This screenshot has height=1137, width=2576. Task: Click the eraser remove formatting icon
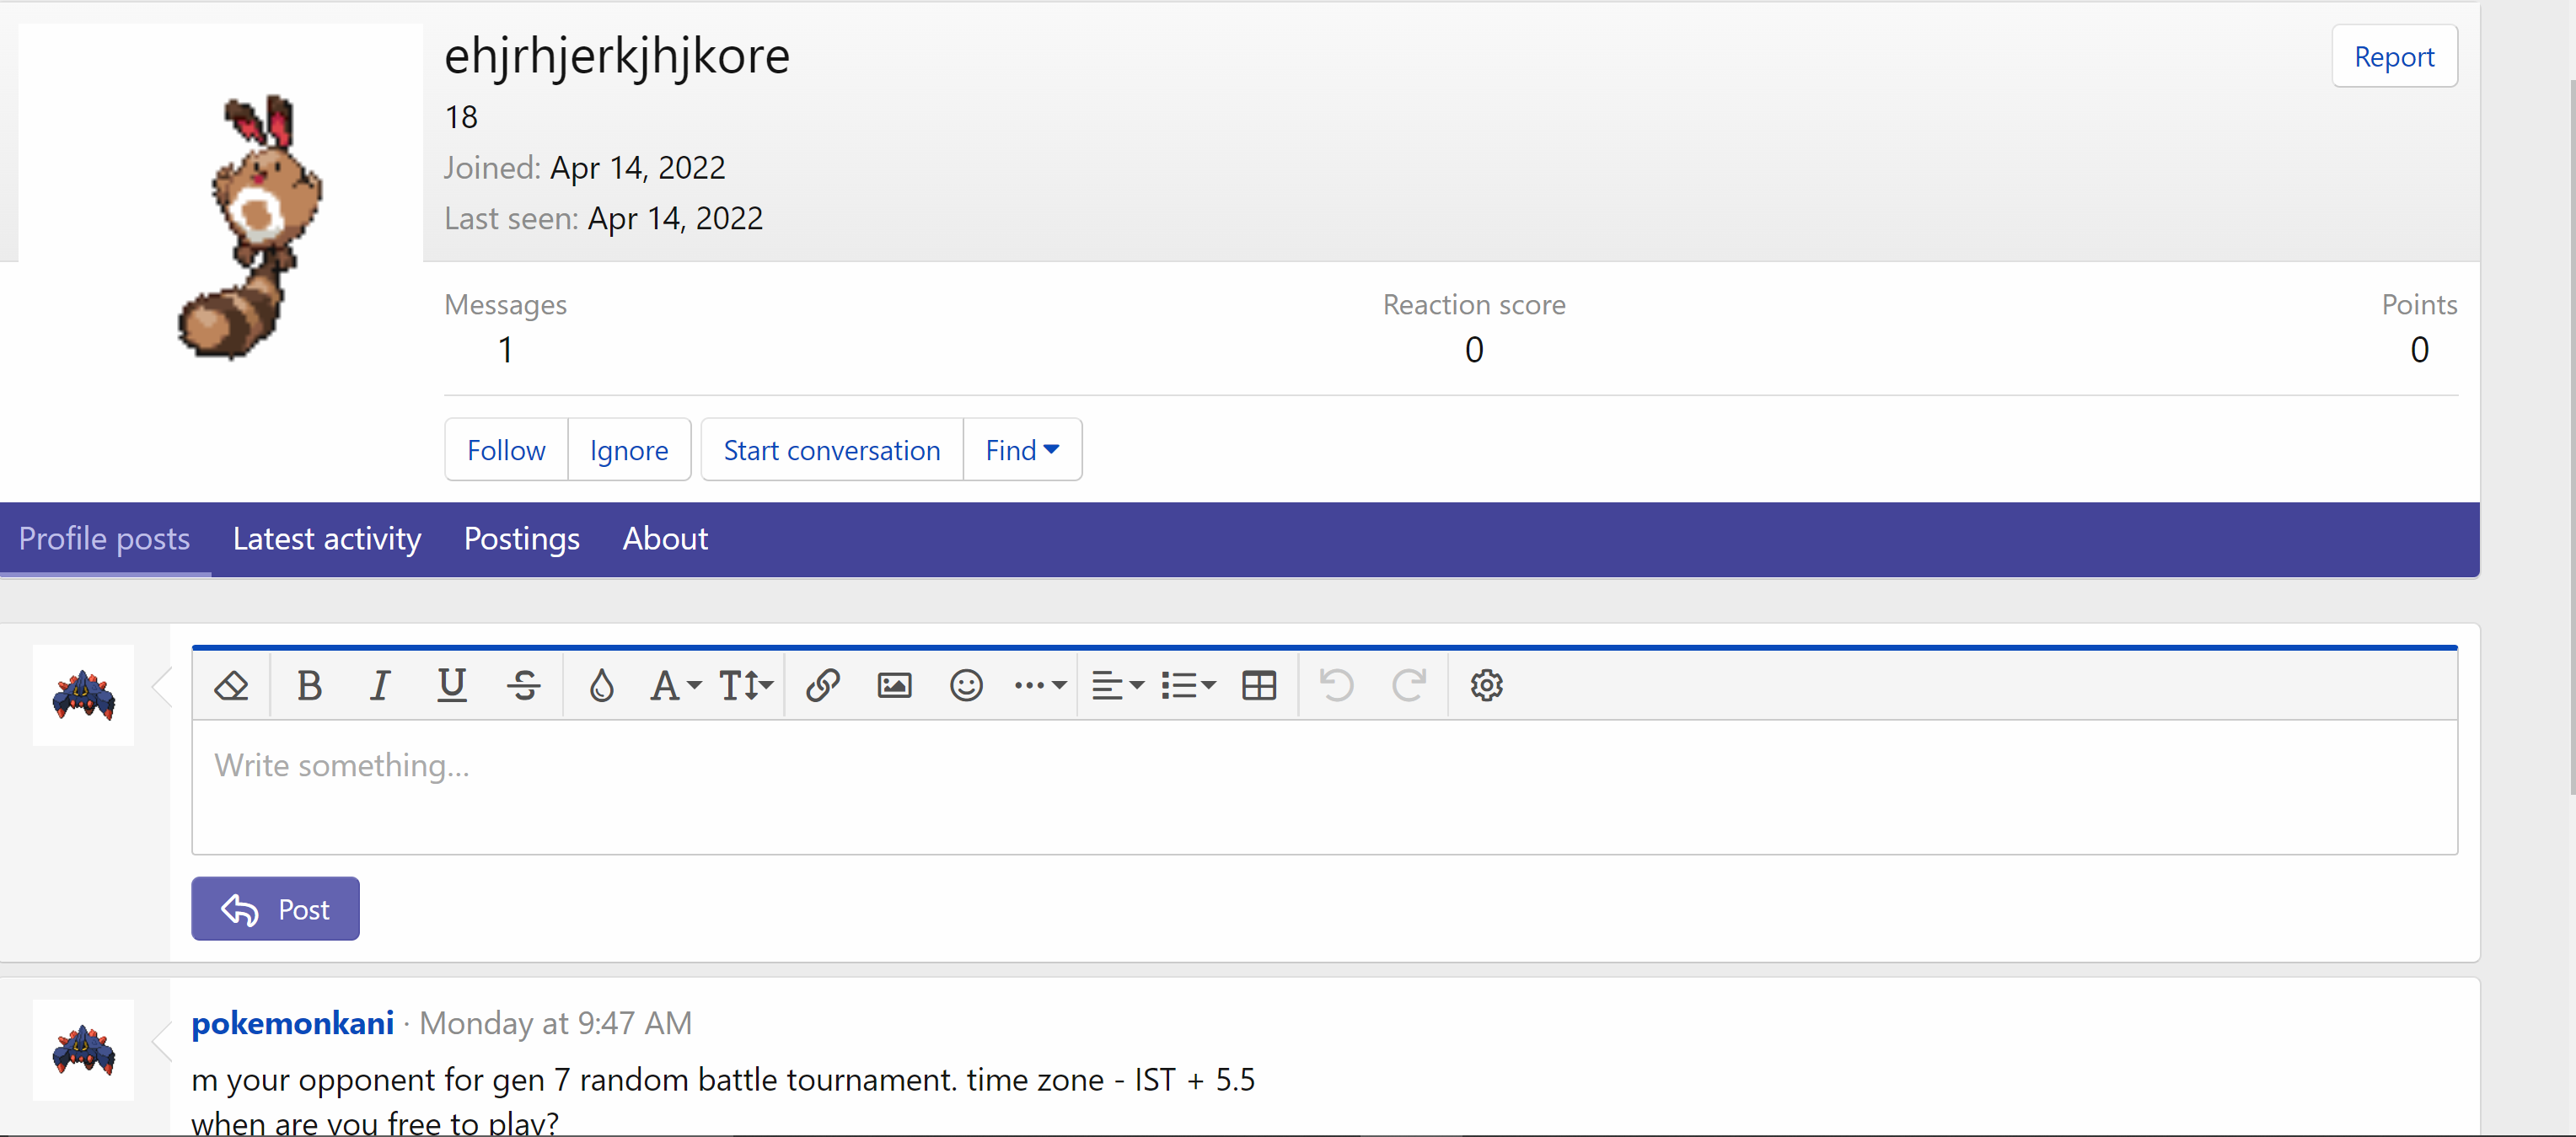pyautogui.click(x=231, y=686)
